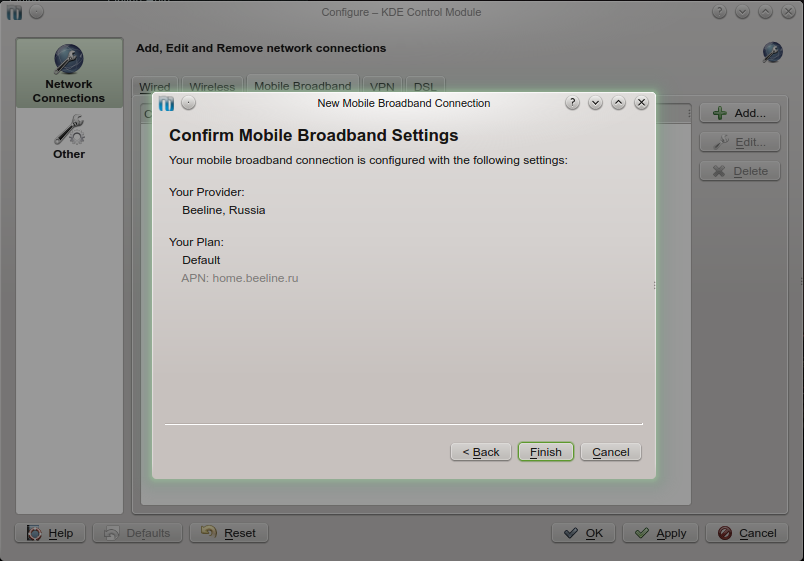Screen dimensions: 804x561
Task: Click the 'APN: home.beeline.ru' text
Action: tap(239, 278)
